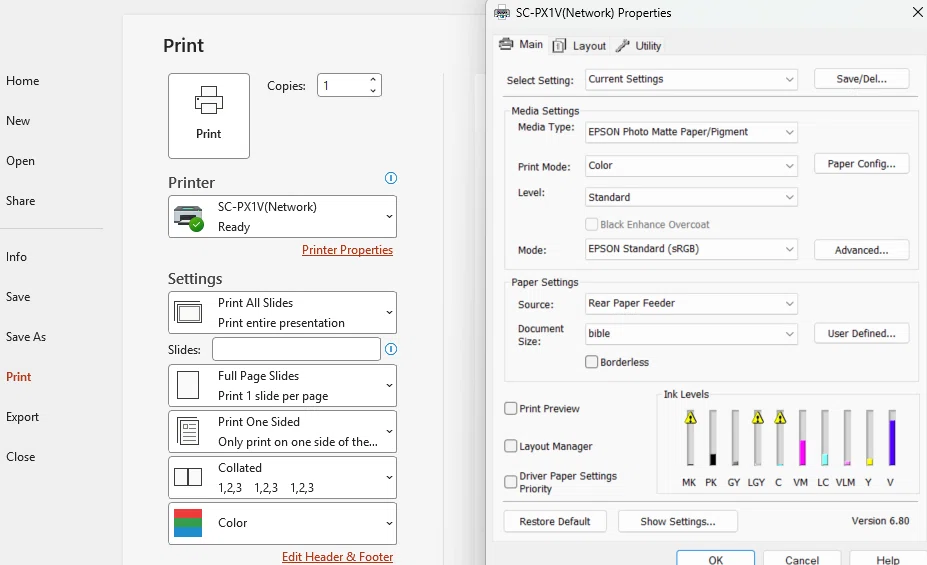Open the Select Setting dropdown
This screenshot has width=927, height=565.
tap(691, 79)
